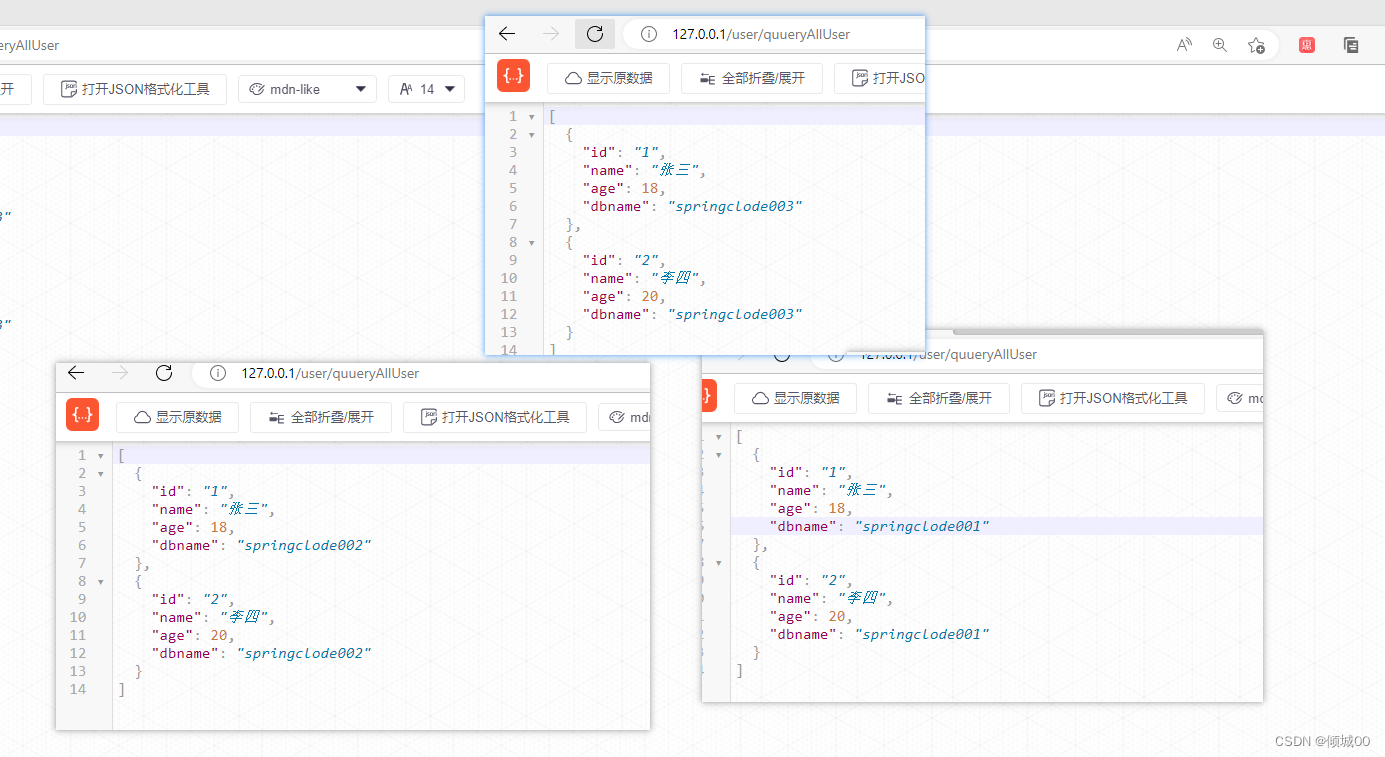Click age value 20 in springclode002 window
Viewport: 1385px width, 757px height.
coord(219,635)
